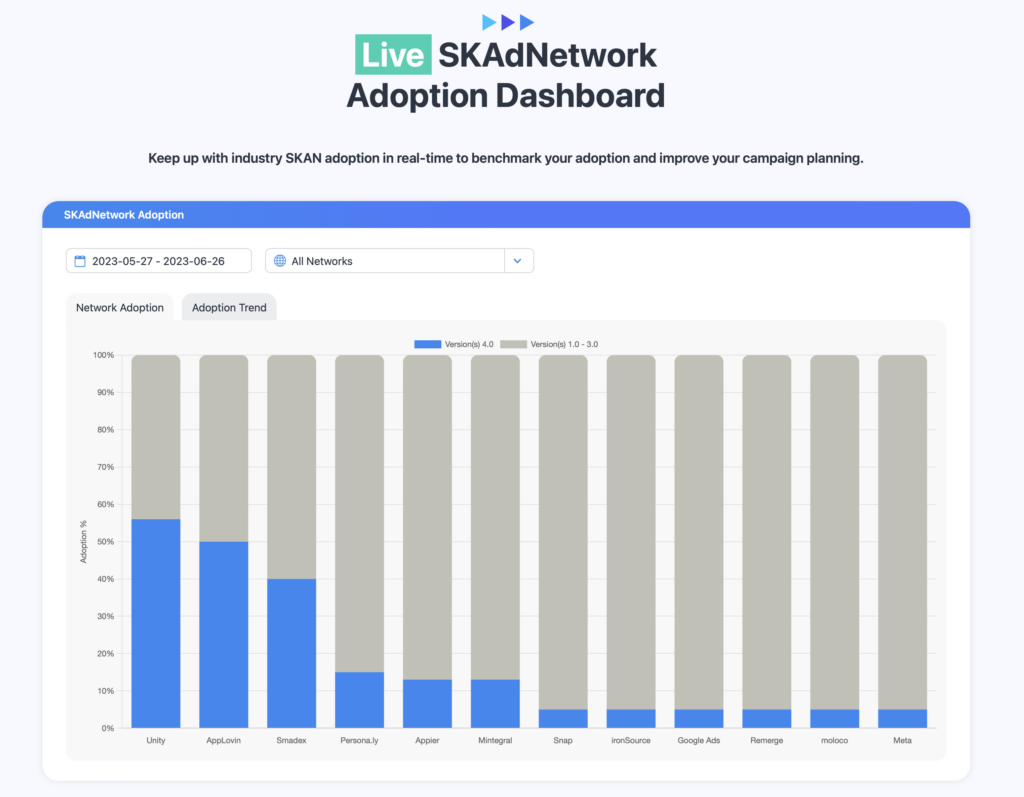This screenshot has height=797, width=1024.
Task: Click the Mintegral axis label
Action: coord(496,740)
